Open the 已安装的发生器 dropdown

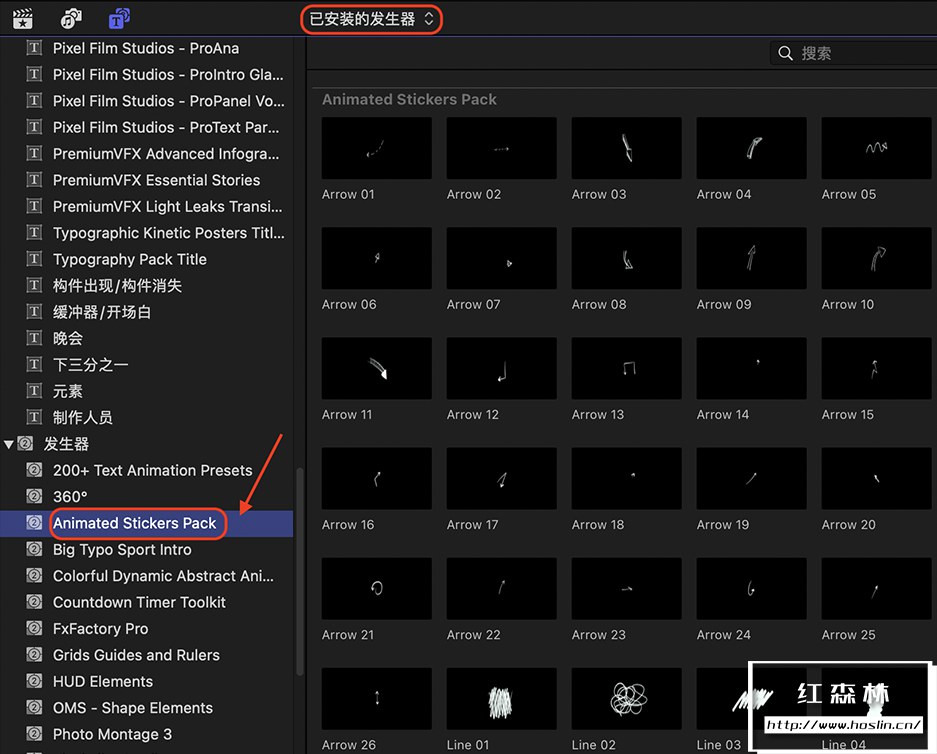pyautogui.click(x=370, y=19)
